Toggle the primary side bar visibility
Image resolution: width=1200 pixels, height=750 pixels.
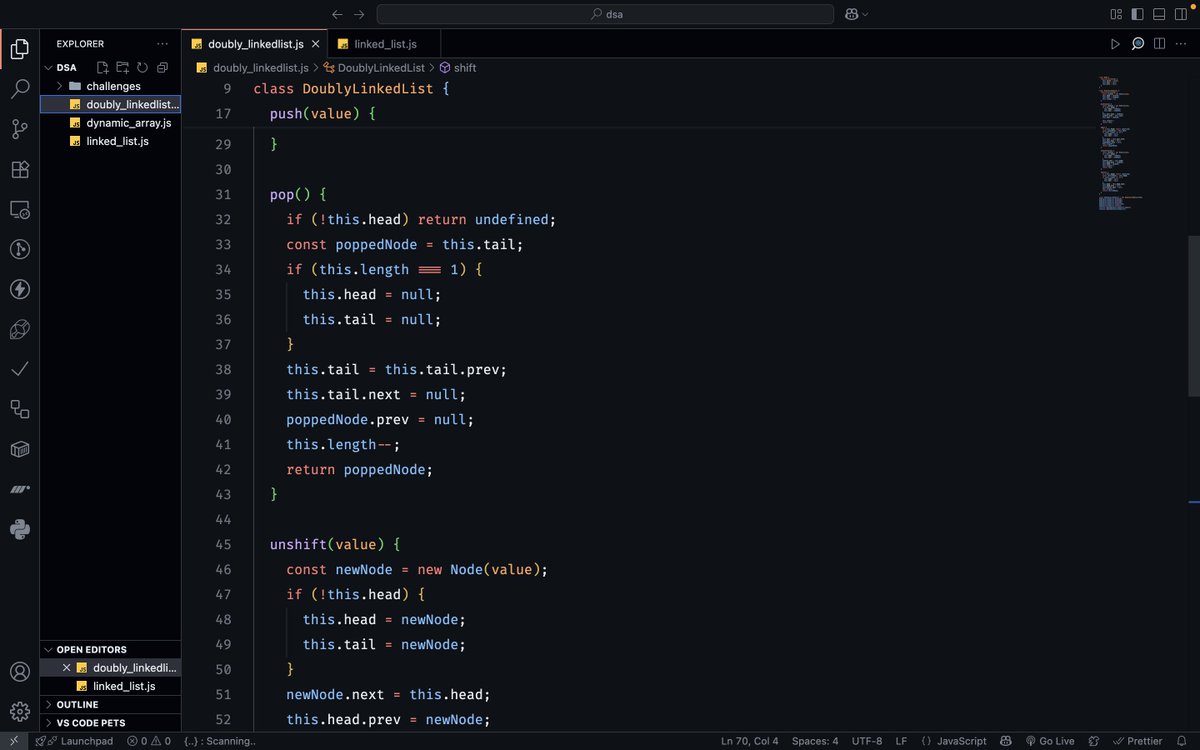pos(1137,14)
